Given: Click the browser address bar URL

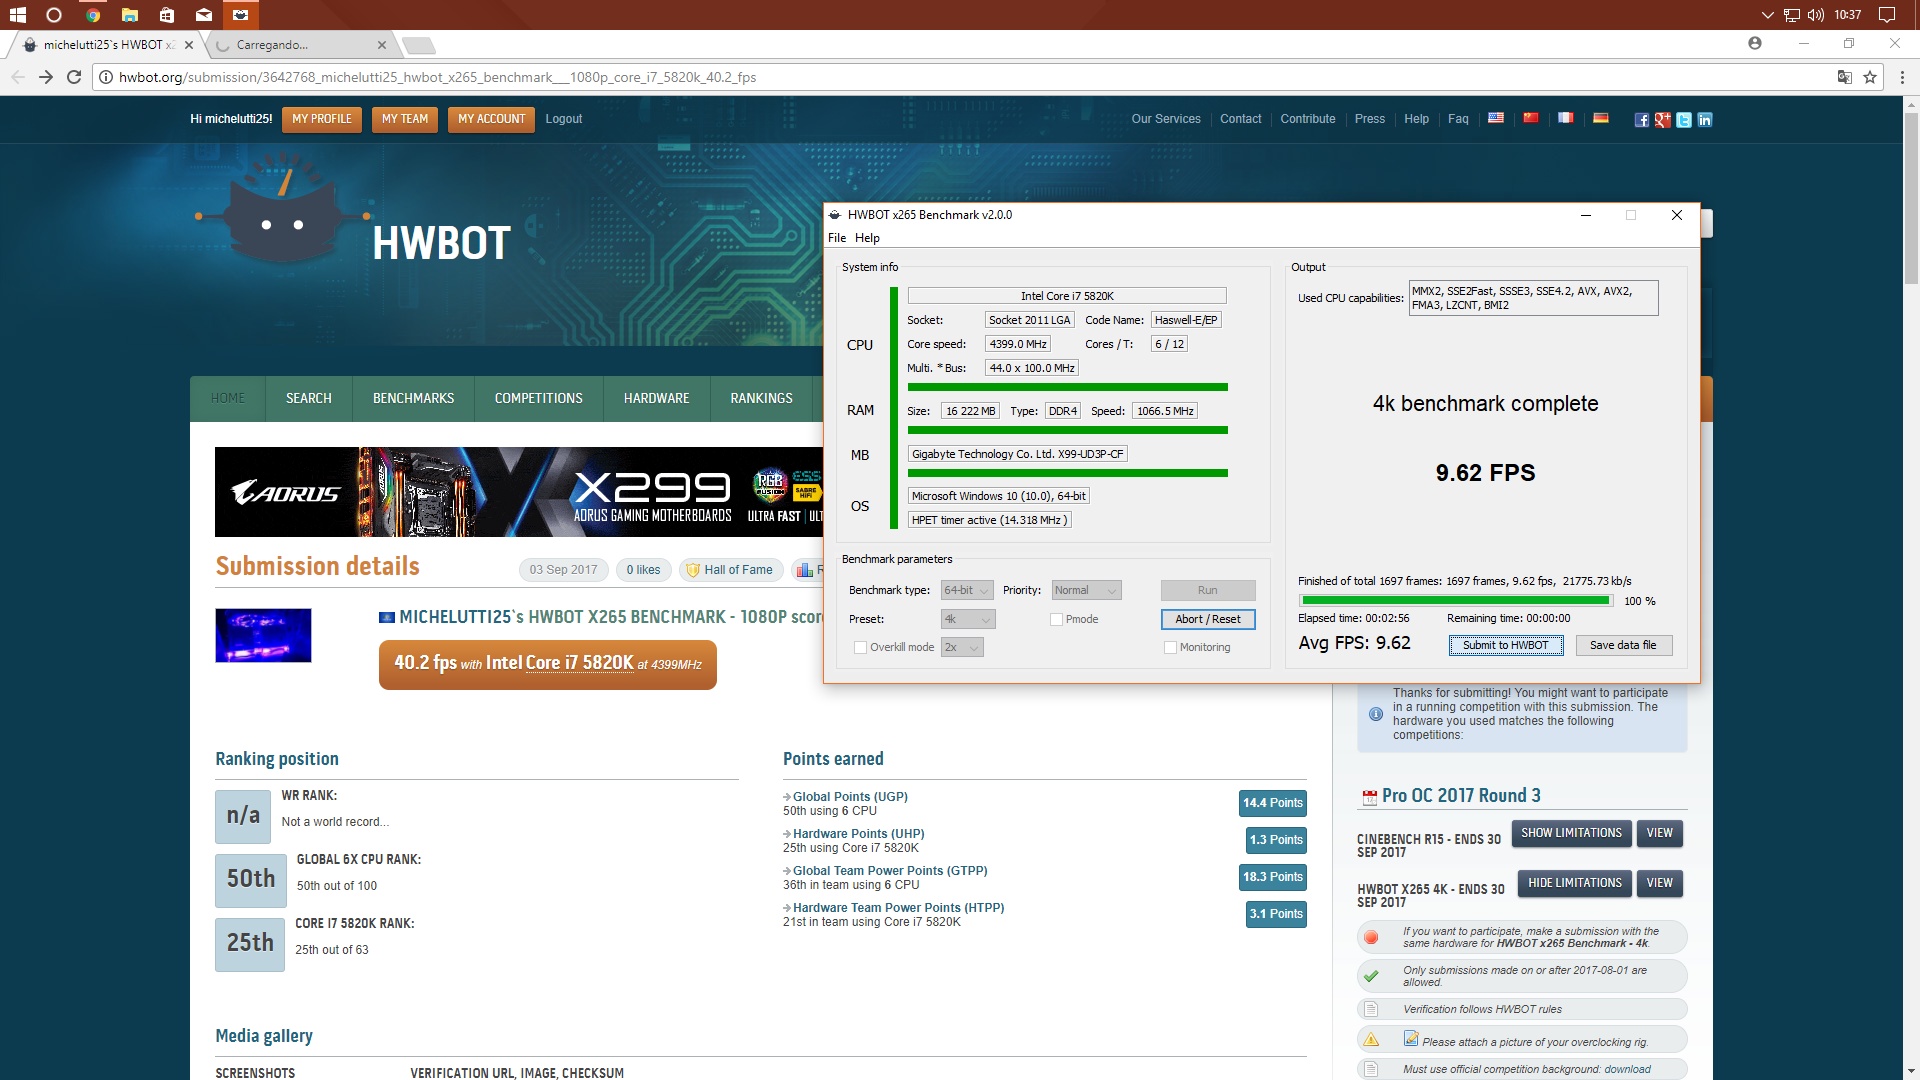Looking at the screenshot, I should [x=437, y=77].
